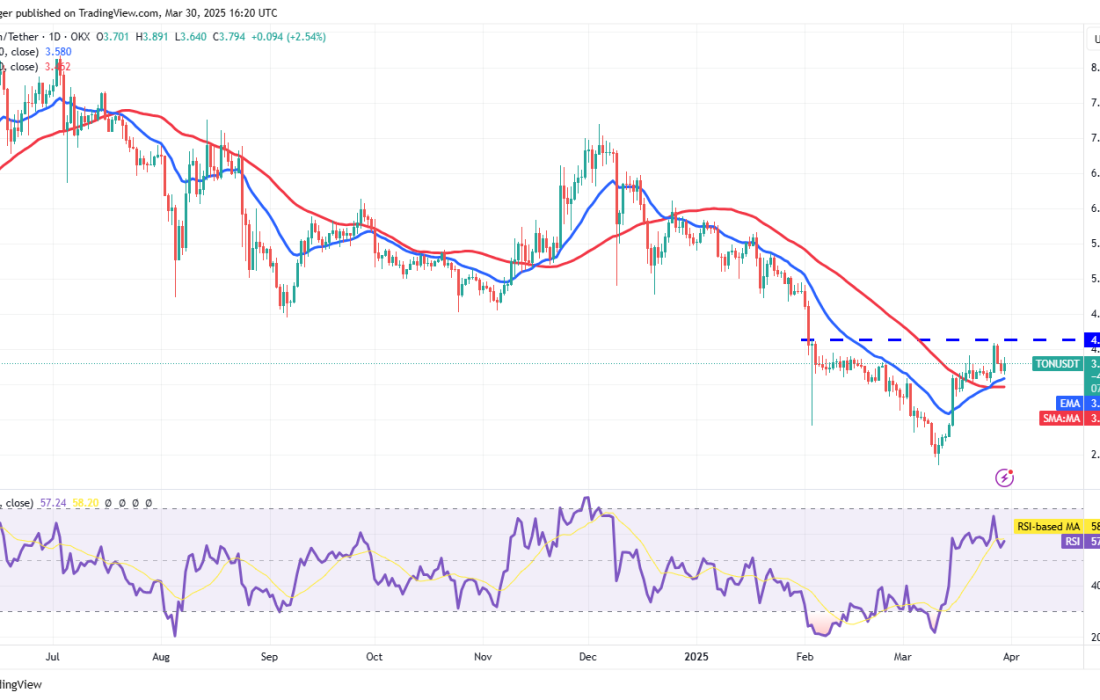Click the RSI-based MA yellow label
The width and height of the screenshot is (1100, 700).
pos(1055,526)
